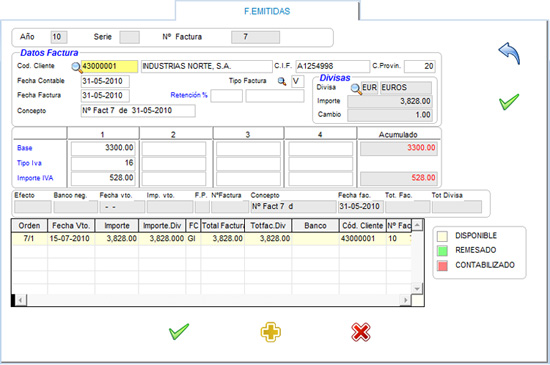The width and height of the screenshot is (550, 365).
Task: Click the C.Provin. field showing 20
Action: point(420,66)
